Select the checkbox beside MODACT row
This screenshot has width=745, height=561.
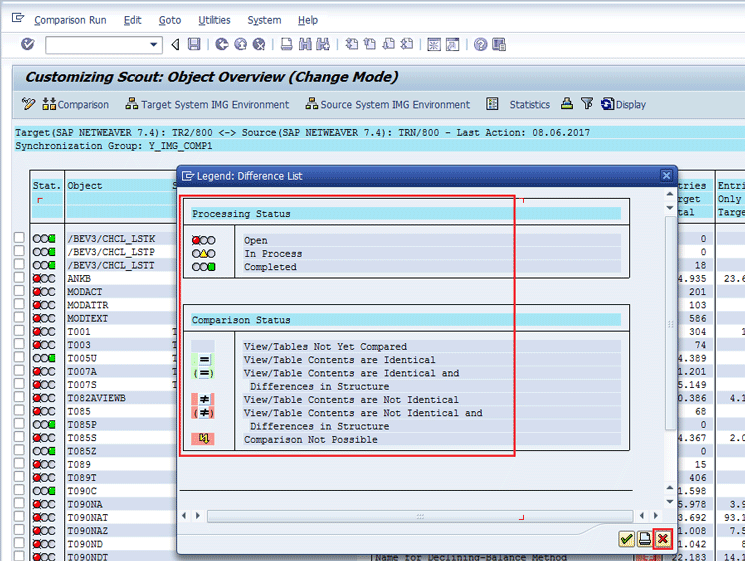[20, 291]
